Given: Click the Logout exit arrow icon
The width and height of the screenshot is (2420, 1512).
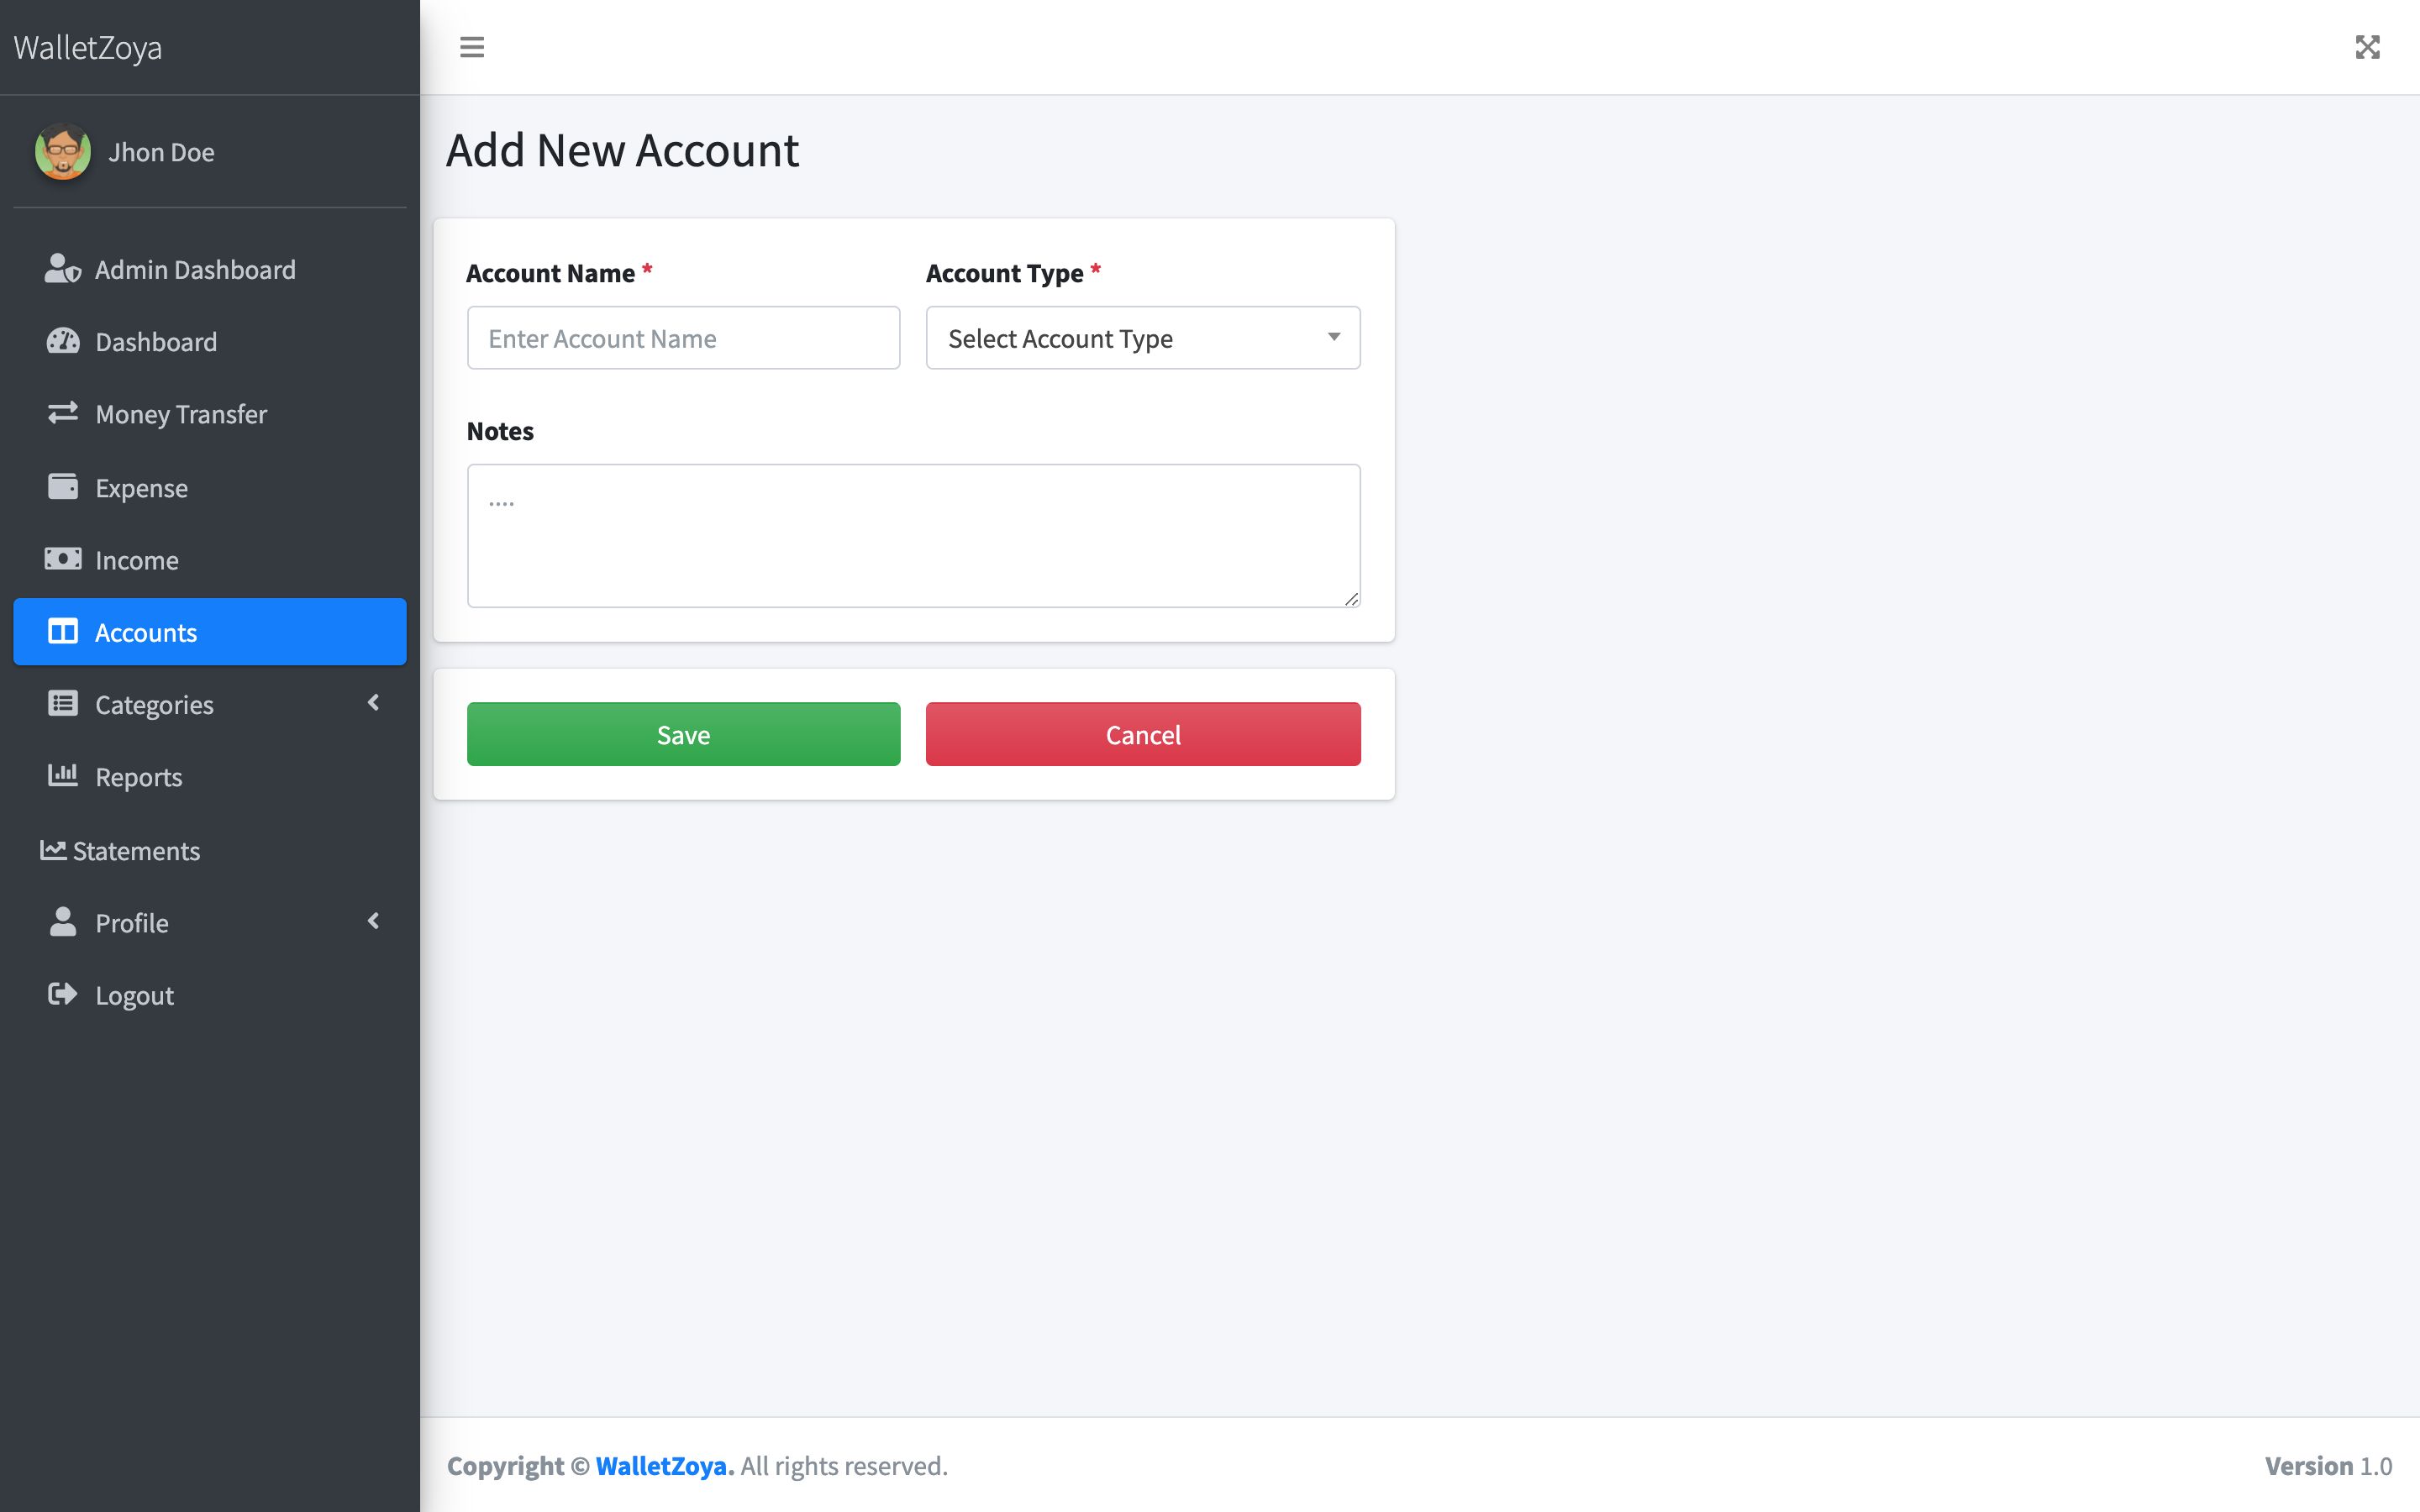Looking at the screenshot, I should pyautogui.click(x=63, y=994).
